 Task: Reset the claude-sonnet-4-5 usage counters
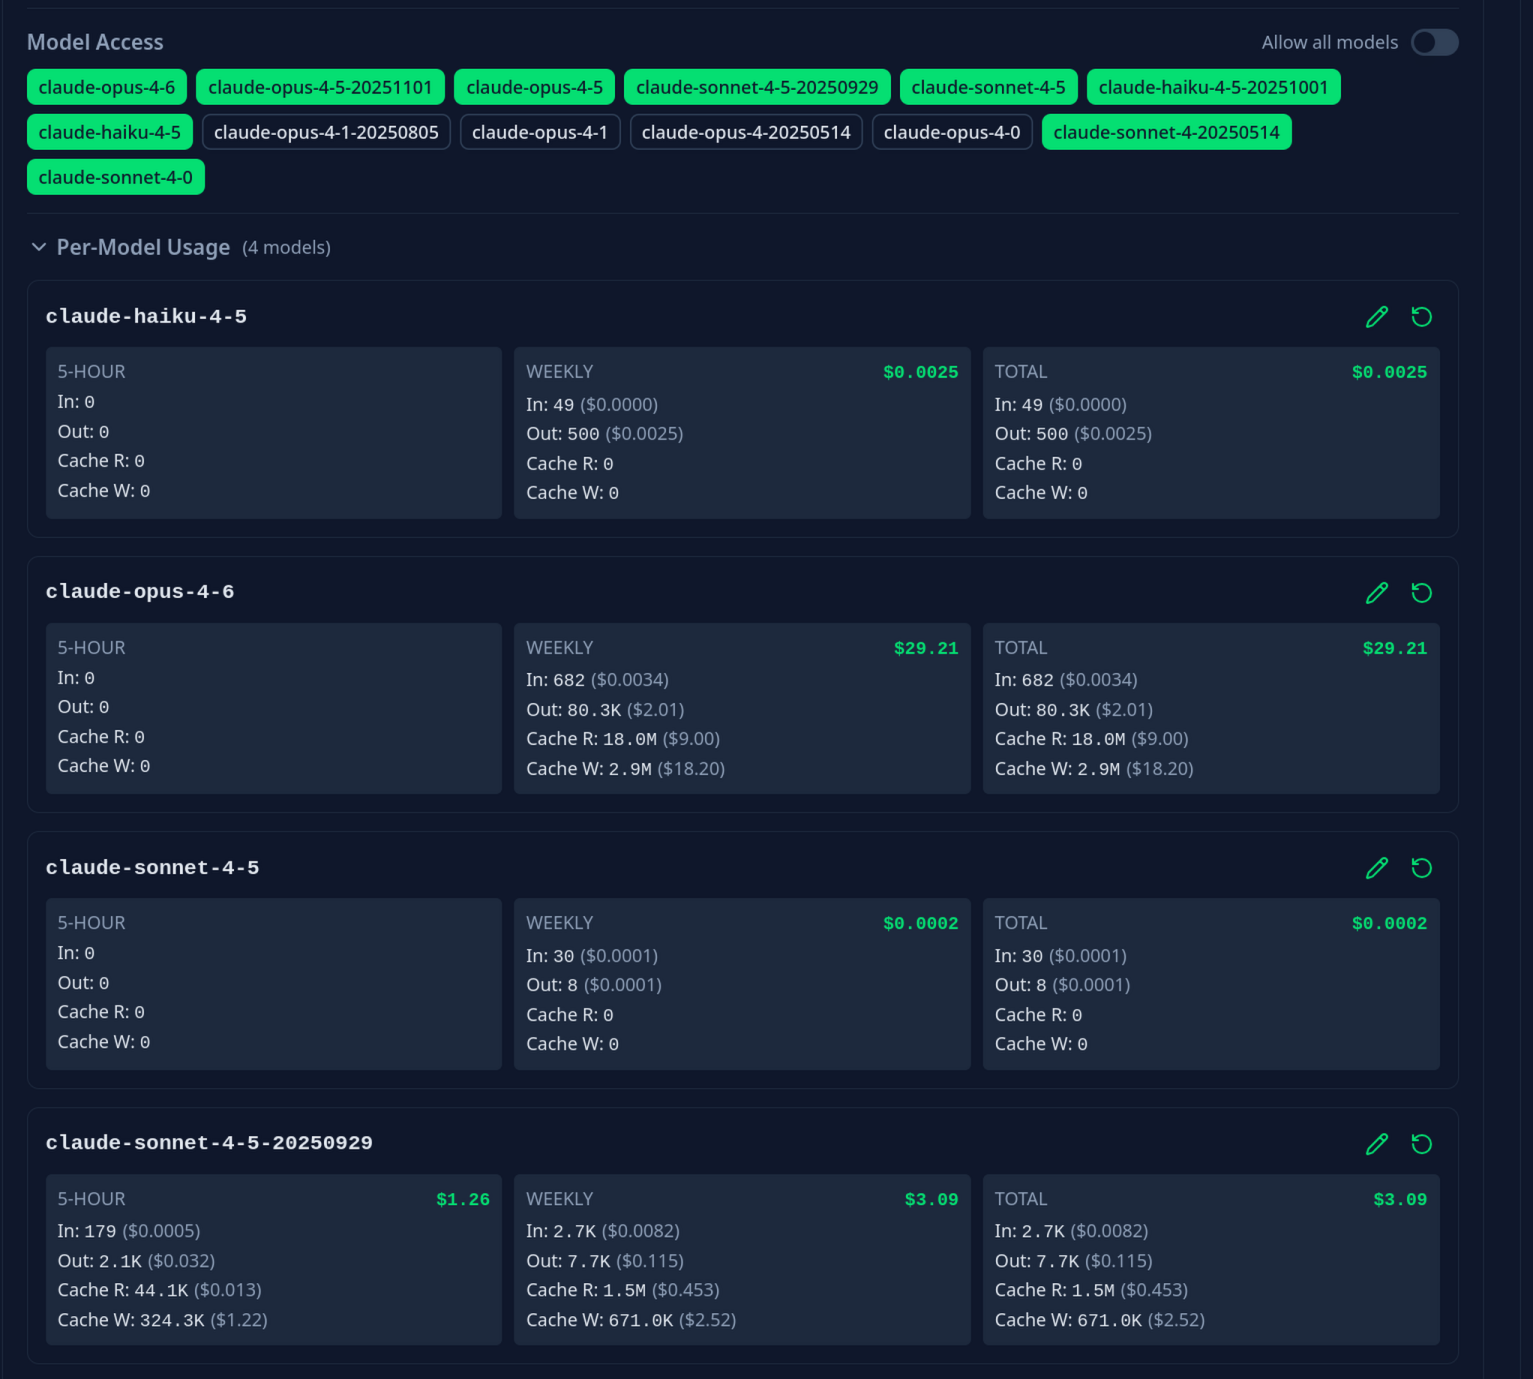click(1421, 868)
